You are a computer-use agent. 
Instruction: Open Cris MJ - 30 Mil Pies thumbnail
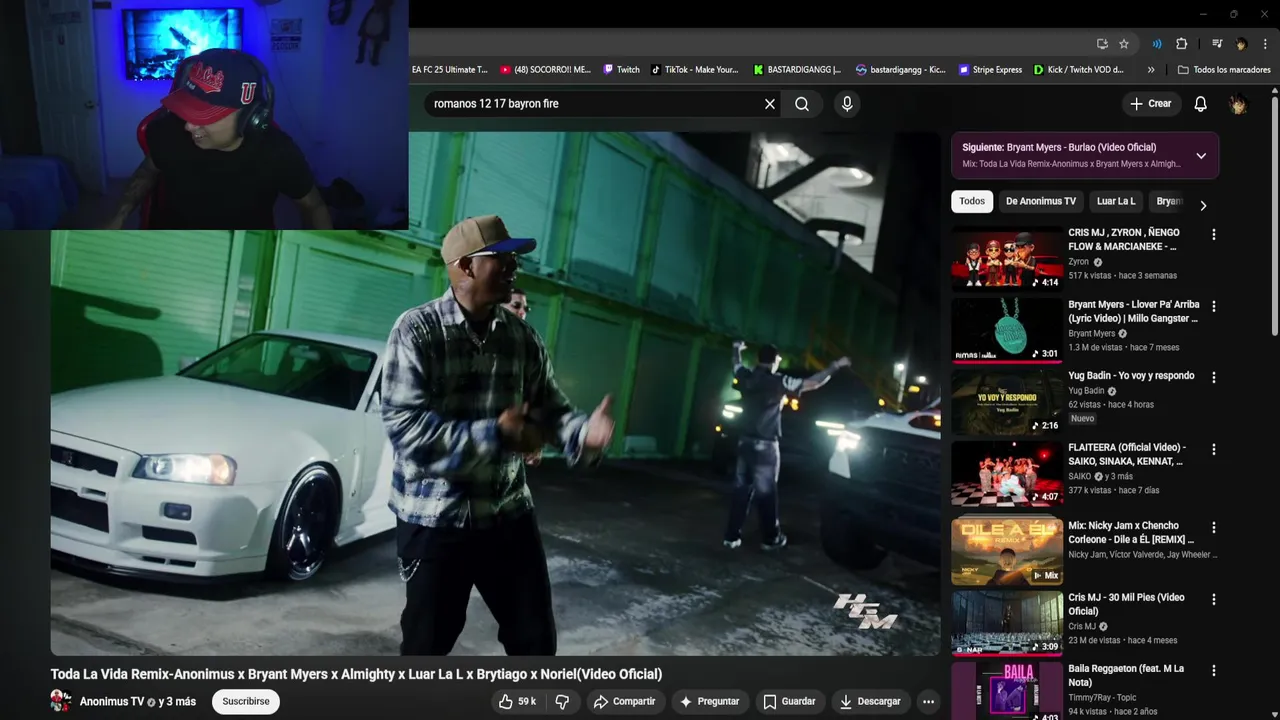pos(1007,622)
